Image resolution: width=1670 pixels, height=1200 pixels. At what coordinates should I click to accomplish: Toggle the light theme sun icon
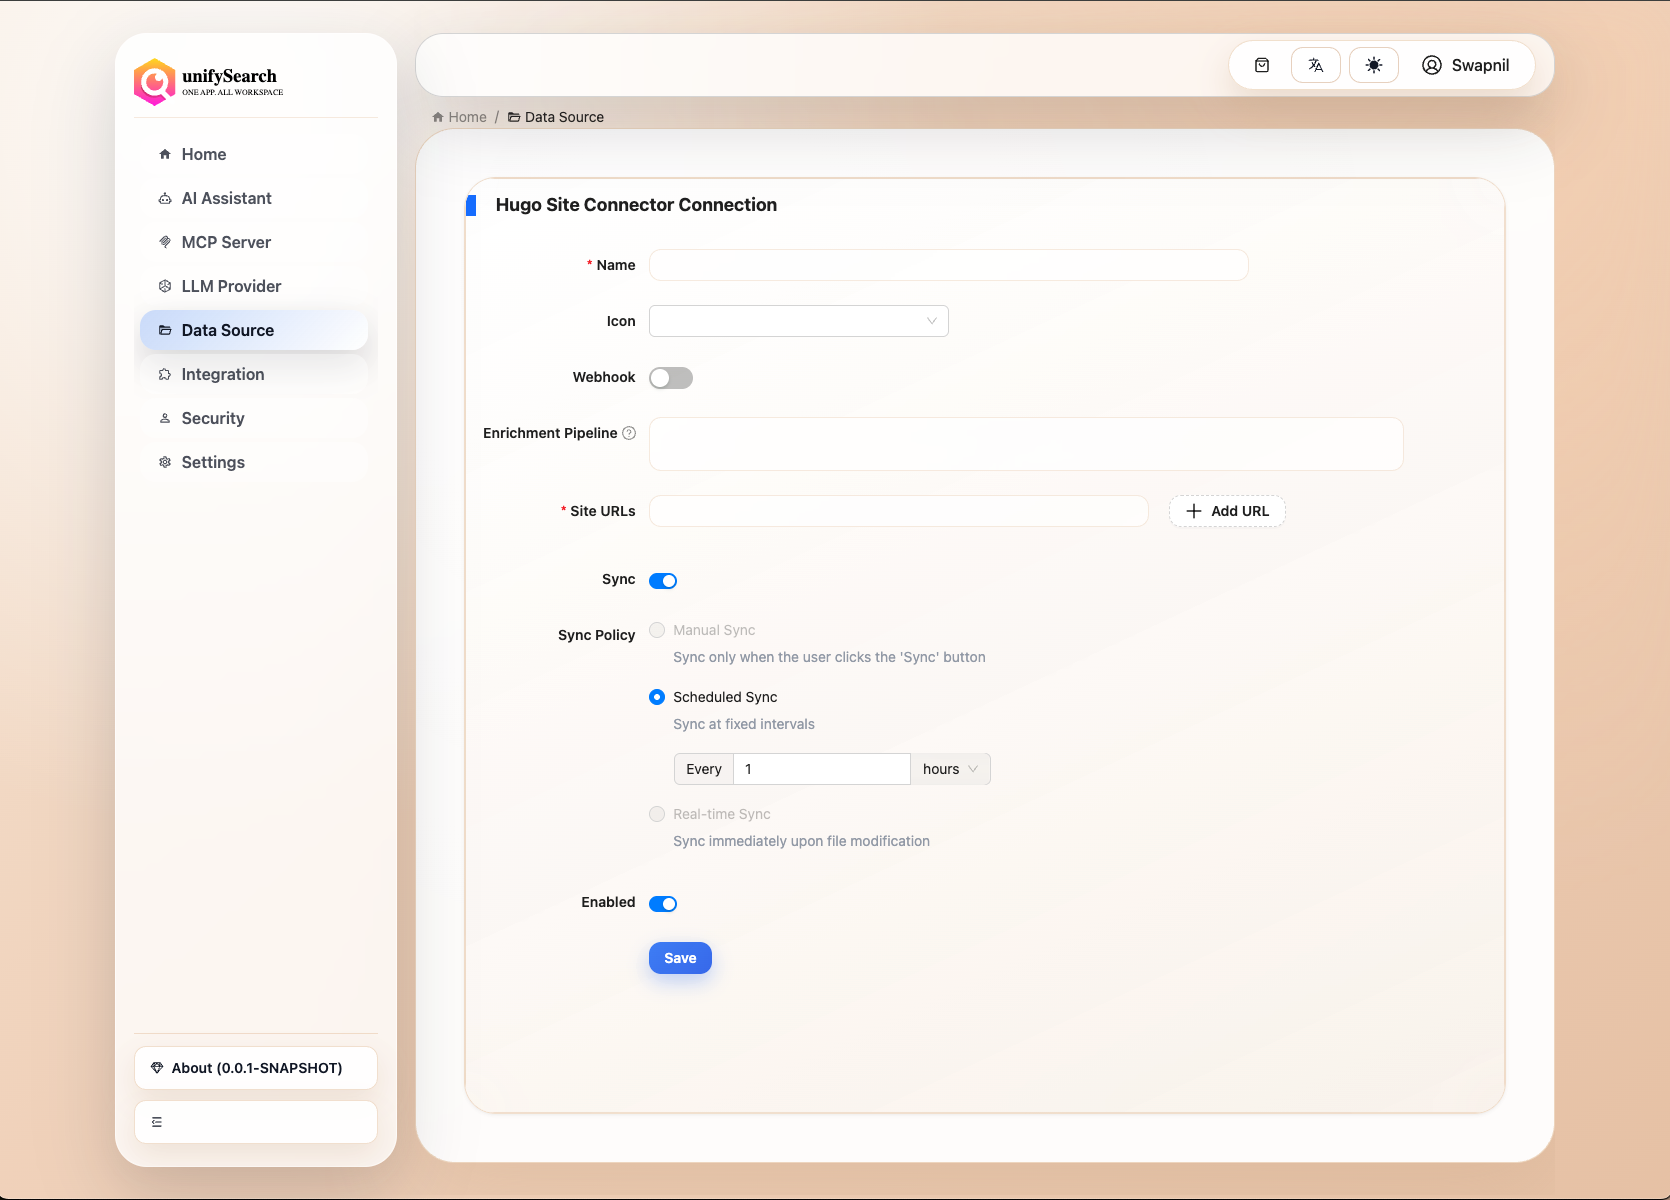click(x=1374, y=65)
